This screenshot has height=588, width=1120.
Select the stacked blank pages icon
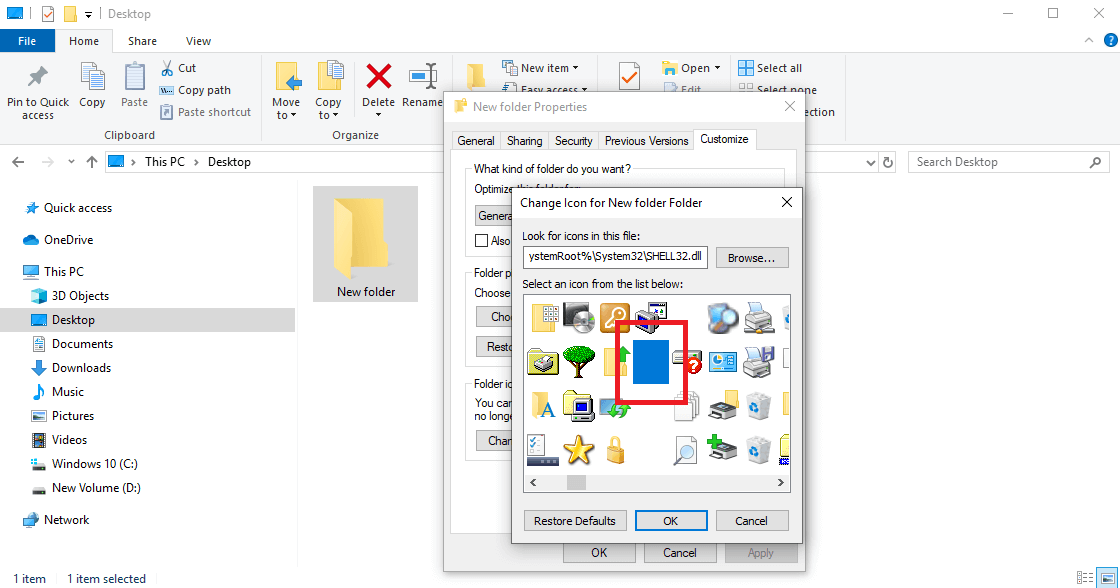687,407
